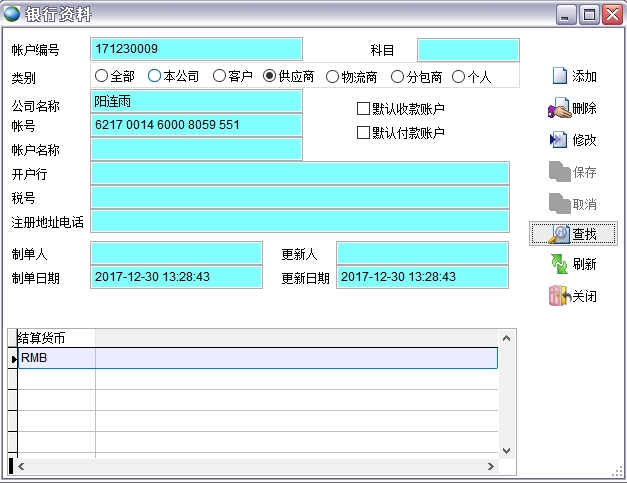Hit the 刷新 (Refresh) icon button
This screenshot has height=483, width=627.
coord(573,264)
